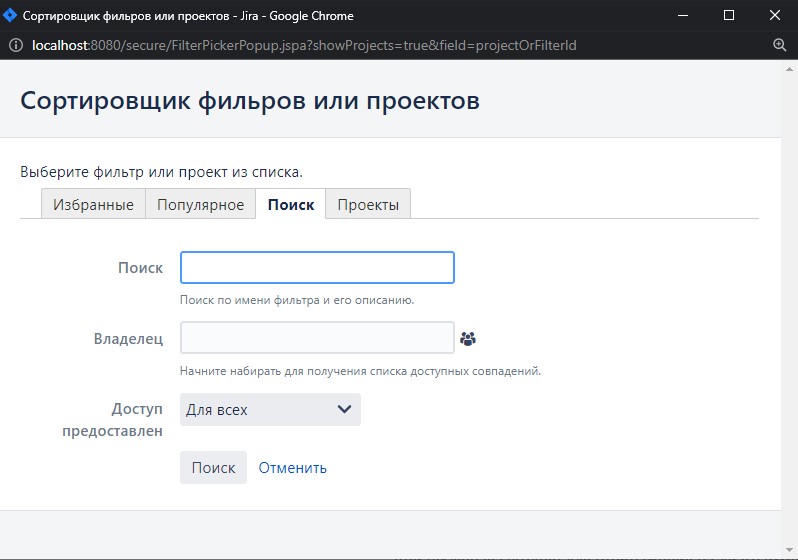Click text Выберите фильтр или проект из списка
Image resolution: width=798 pixels, height=560 pixels.
161,172
